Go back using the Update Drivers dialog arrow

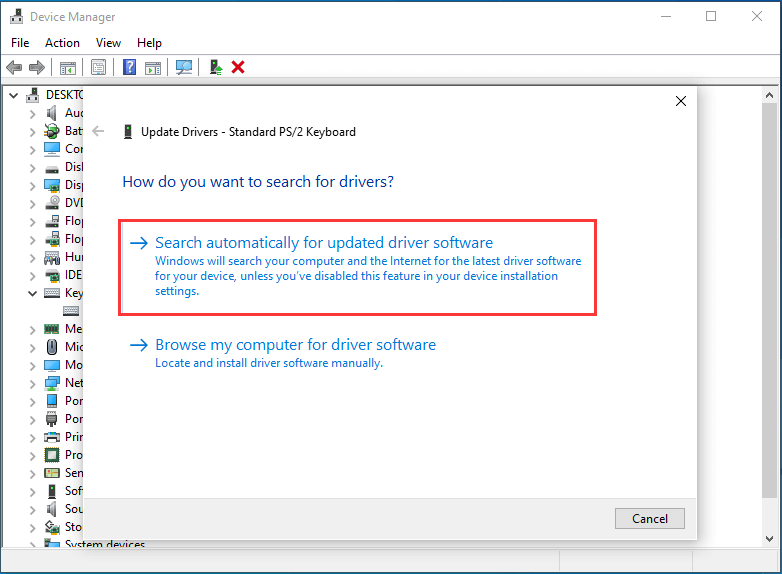[98, 131]
